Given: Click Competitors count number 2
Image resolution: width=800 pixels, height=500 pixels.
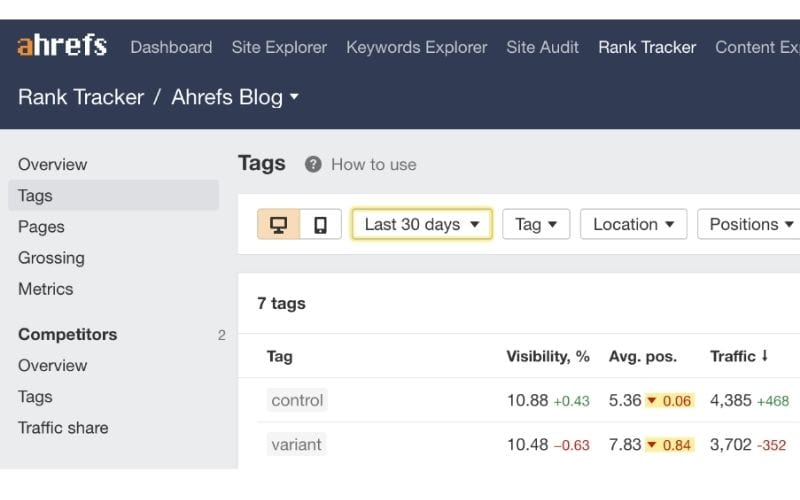Looking at the screenshot, I should click(221, 335).
